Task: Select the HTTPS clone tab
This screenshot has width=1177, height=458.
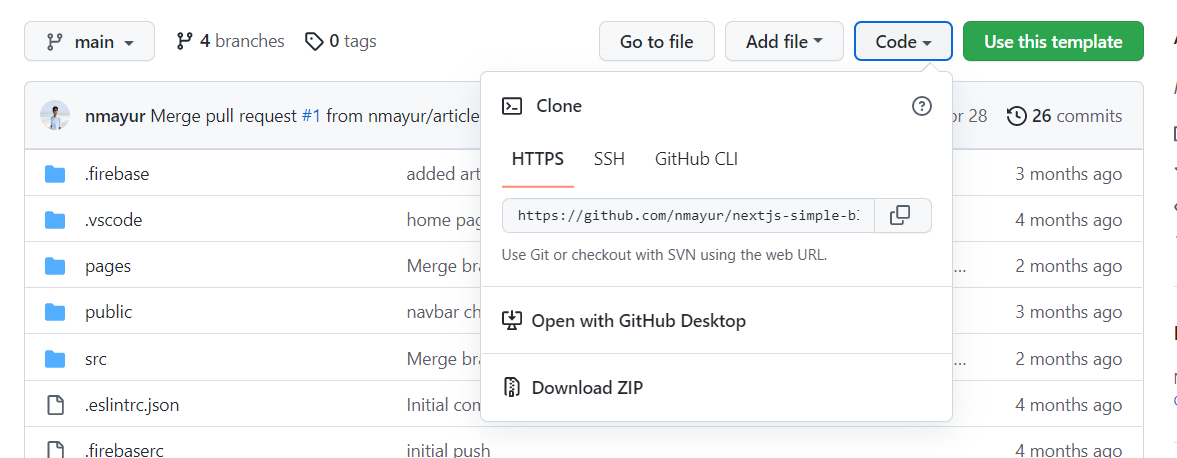Action: [537, 159]
